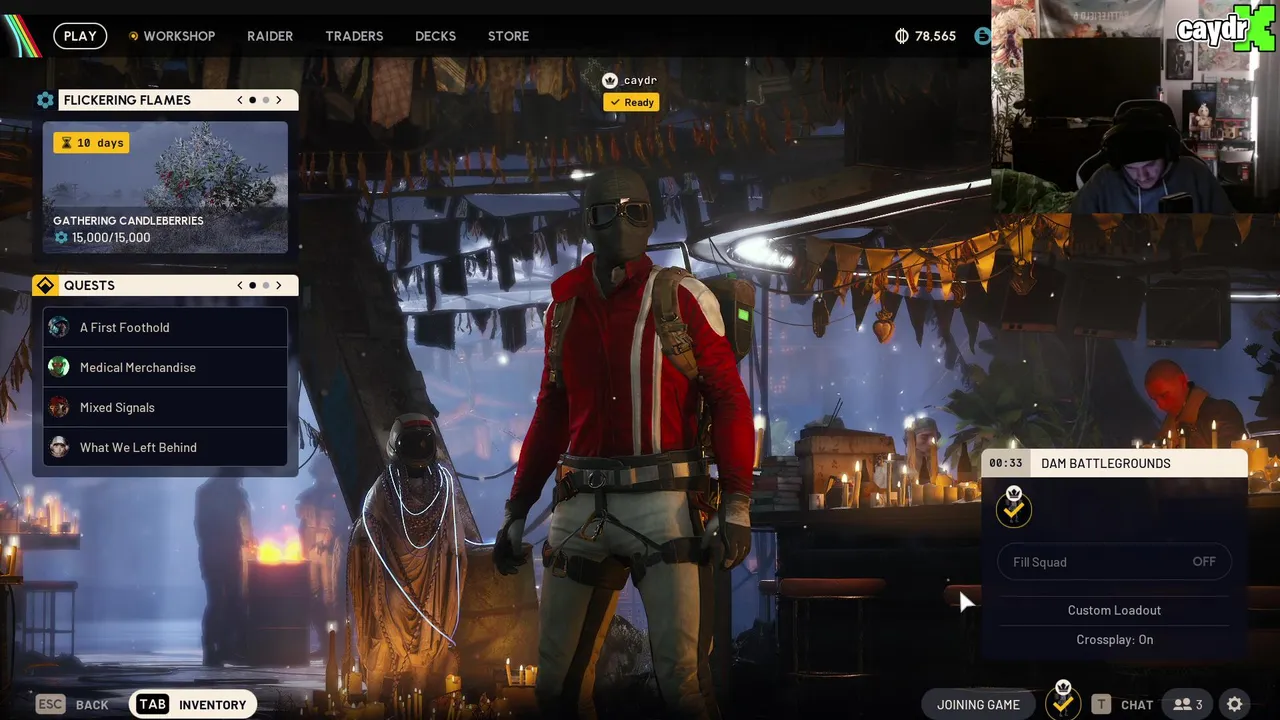The image size is (1280, 720).
Task: Click the coin currency icon next to 78,565
Action: 901,36
